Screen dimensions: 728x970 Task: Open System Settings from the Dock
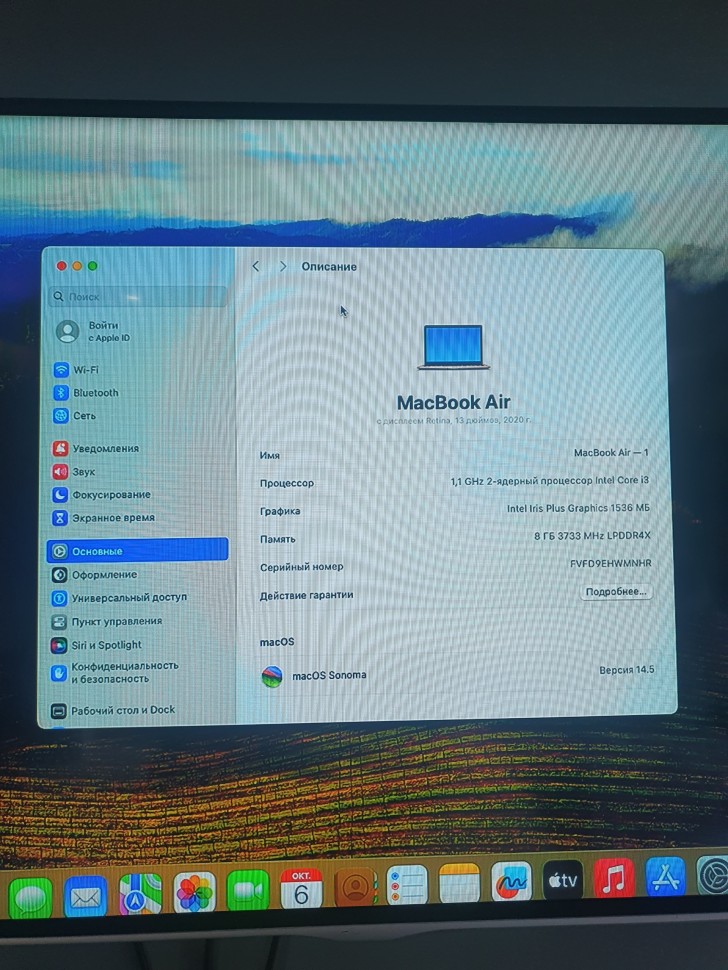click(x=713, y=875)
